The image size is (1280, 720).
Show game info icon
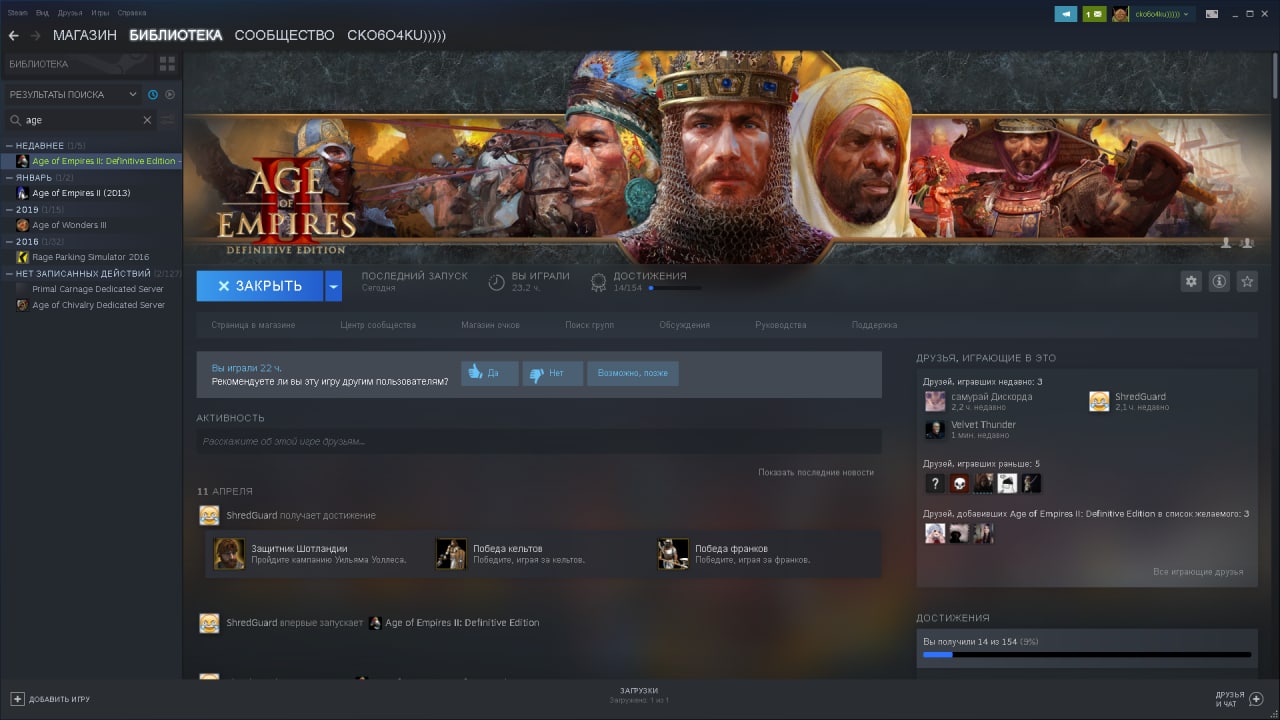1219,282
